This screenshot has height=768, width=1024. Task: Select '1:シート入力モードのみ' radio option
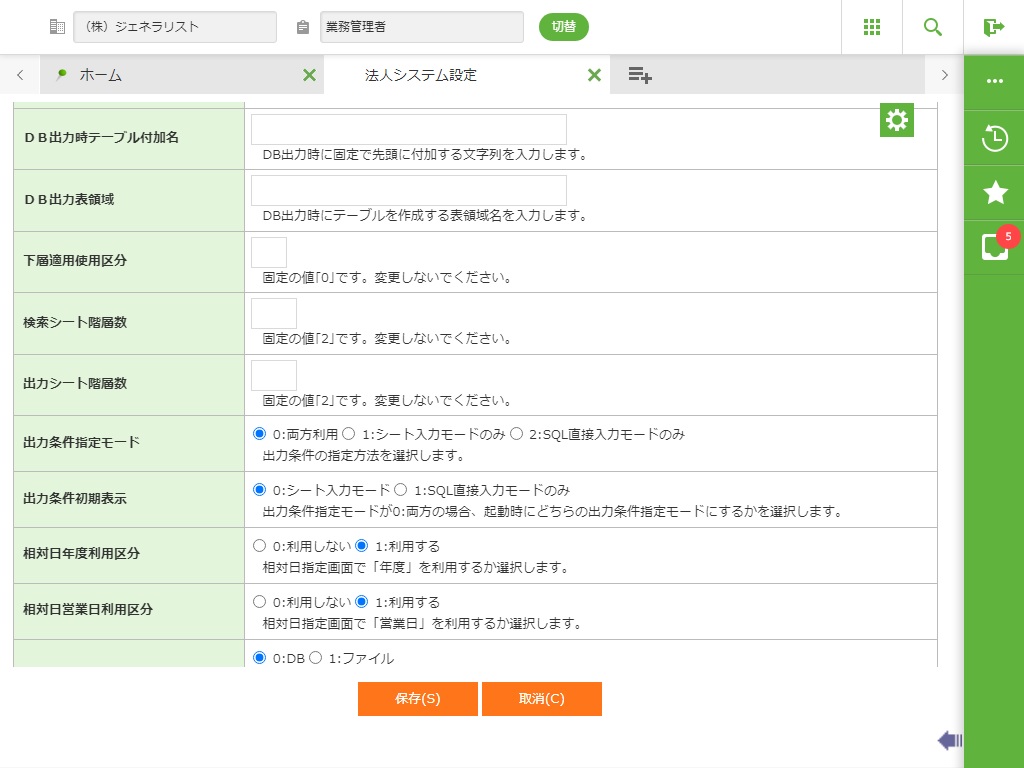coord(350,434)
